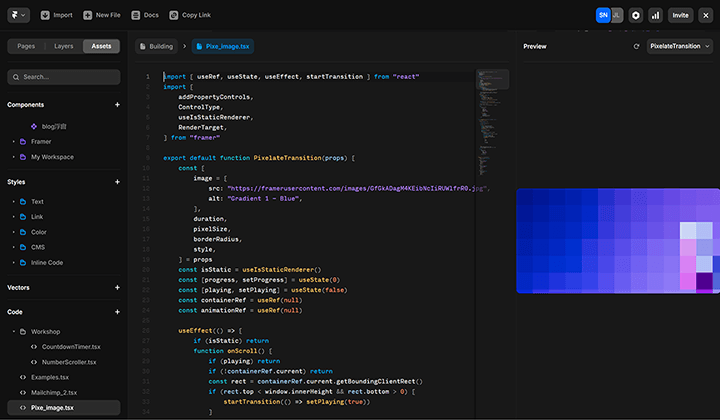Image resolution: width=720 pixels, height=420 pixels.
Task: Click the pixelated gradient preview image
Action: 618,241
